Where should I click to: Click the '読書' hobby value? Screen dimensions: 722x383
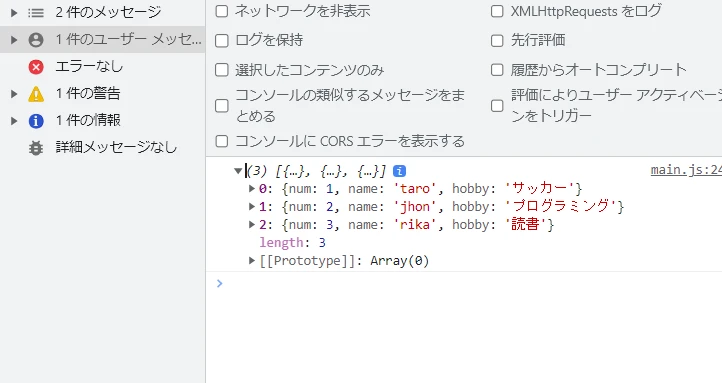pyautogui.click(x=526, y=224)
